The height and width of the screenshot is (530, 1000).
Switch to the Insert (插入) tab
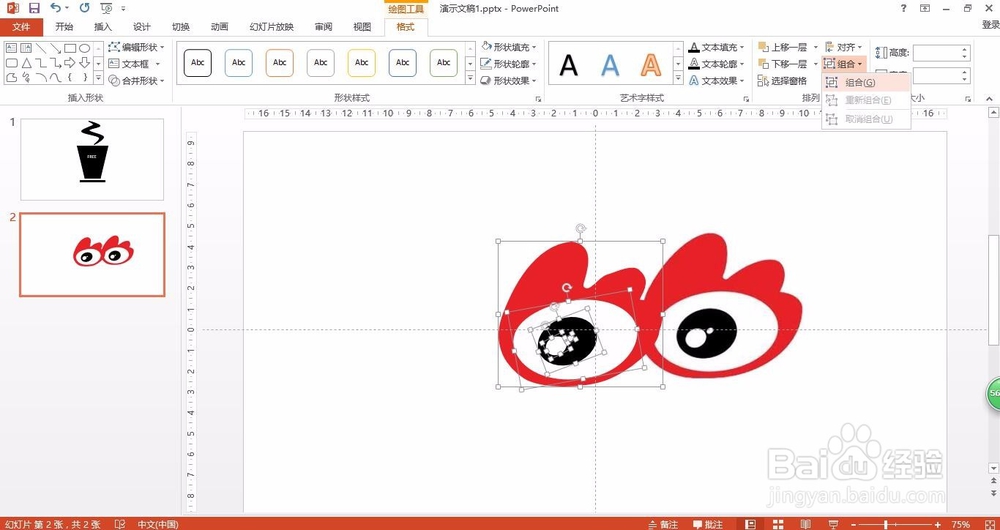point(103,27)
